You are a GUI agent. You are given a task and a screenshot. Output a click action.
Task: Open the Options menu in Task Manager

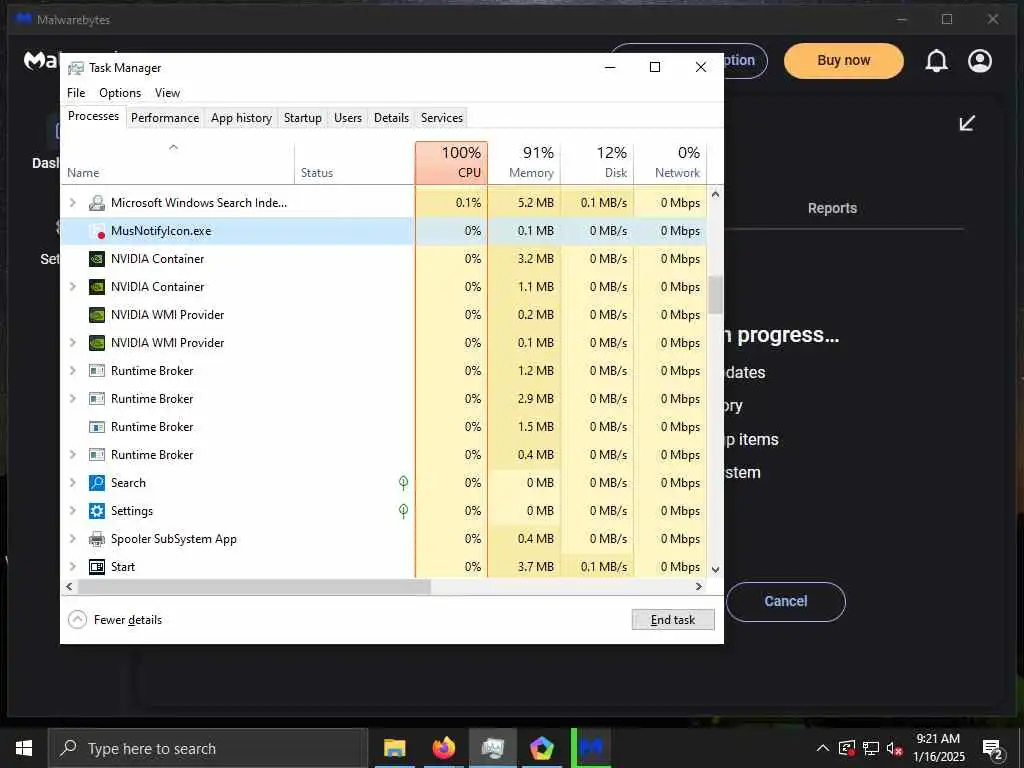click(x=120, y=93)
